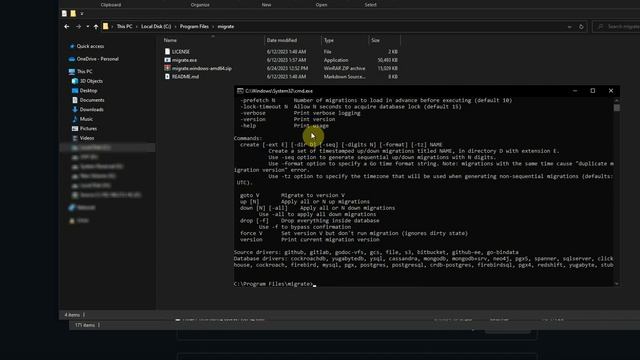Open Desktop folder in sidebar

[x=88, y=91]
